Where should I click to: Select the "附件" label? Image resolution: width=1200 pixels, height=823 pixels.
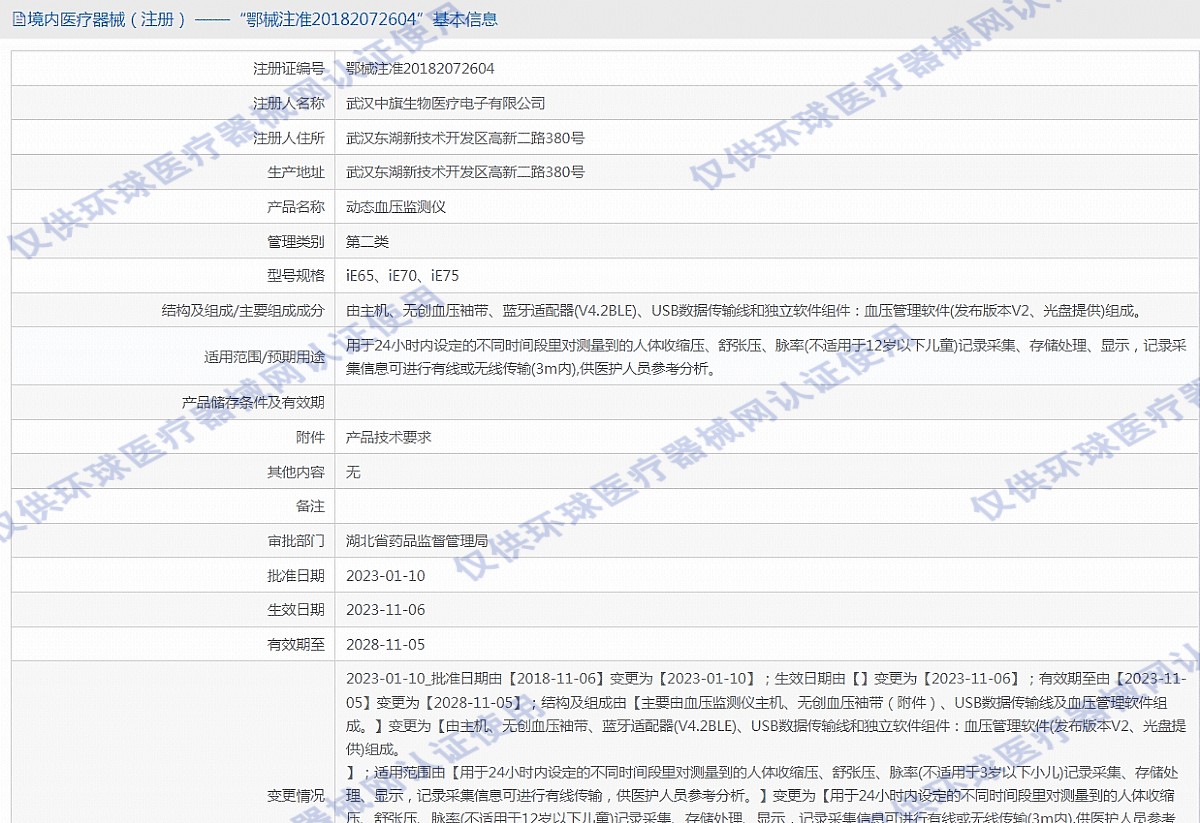(x=311, y=437)
